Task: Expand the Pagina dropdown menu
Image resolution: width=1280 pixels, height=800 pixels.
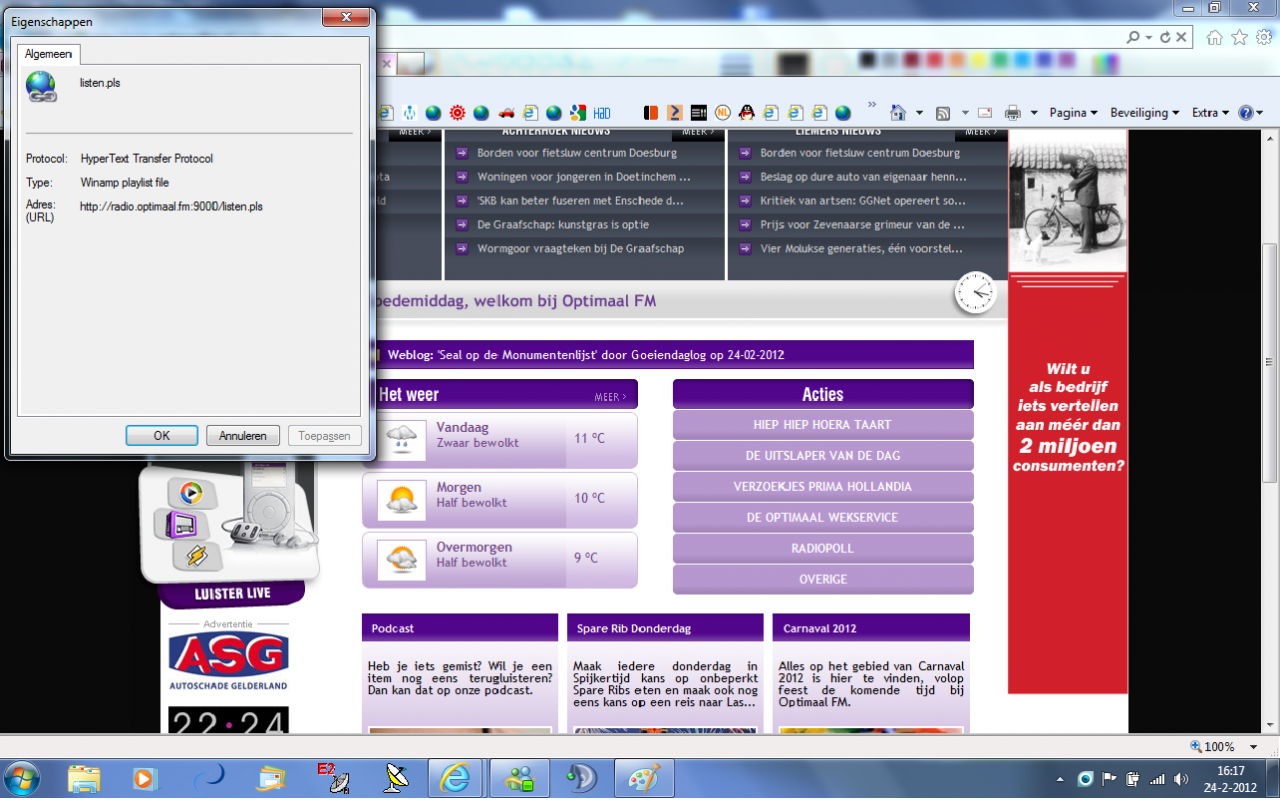Action: 1073,113
